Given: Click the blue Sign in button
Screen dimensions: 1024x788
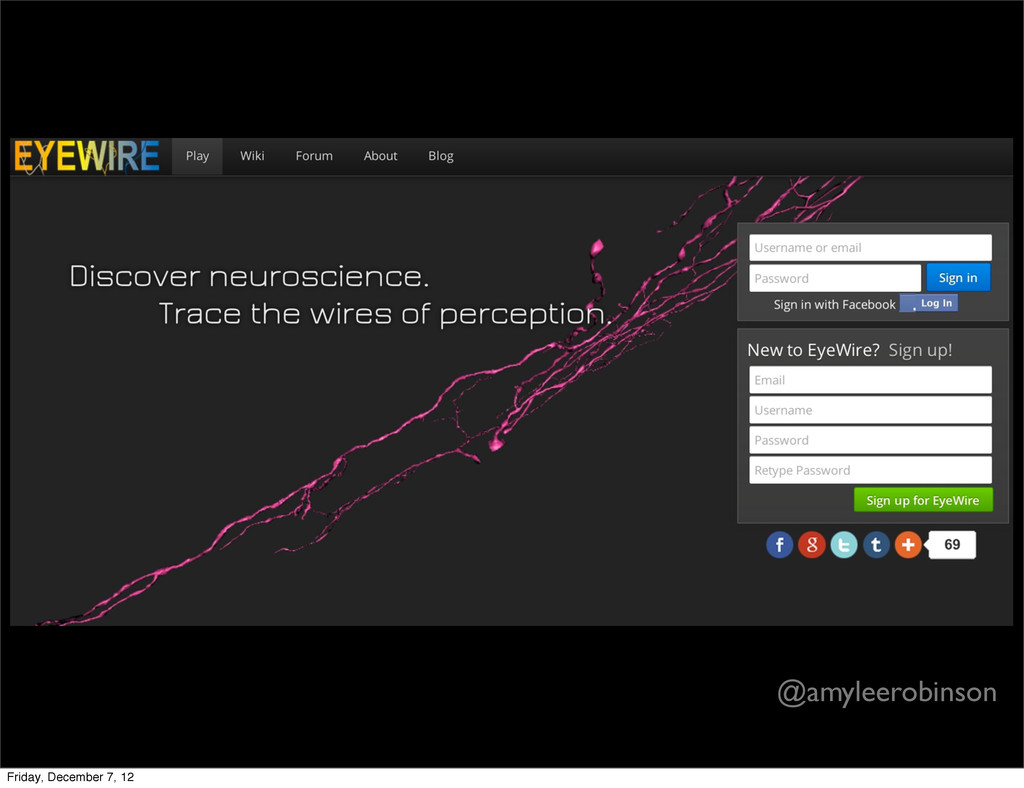Looking at the screenshot, I should click(958, 277).
